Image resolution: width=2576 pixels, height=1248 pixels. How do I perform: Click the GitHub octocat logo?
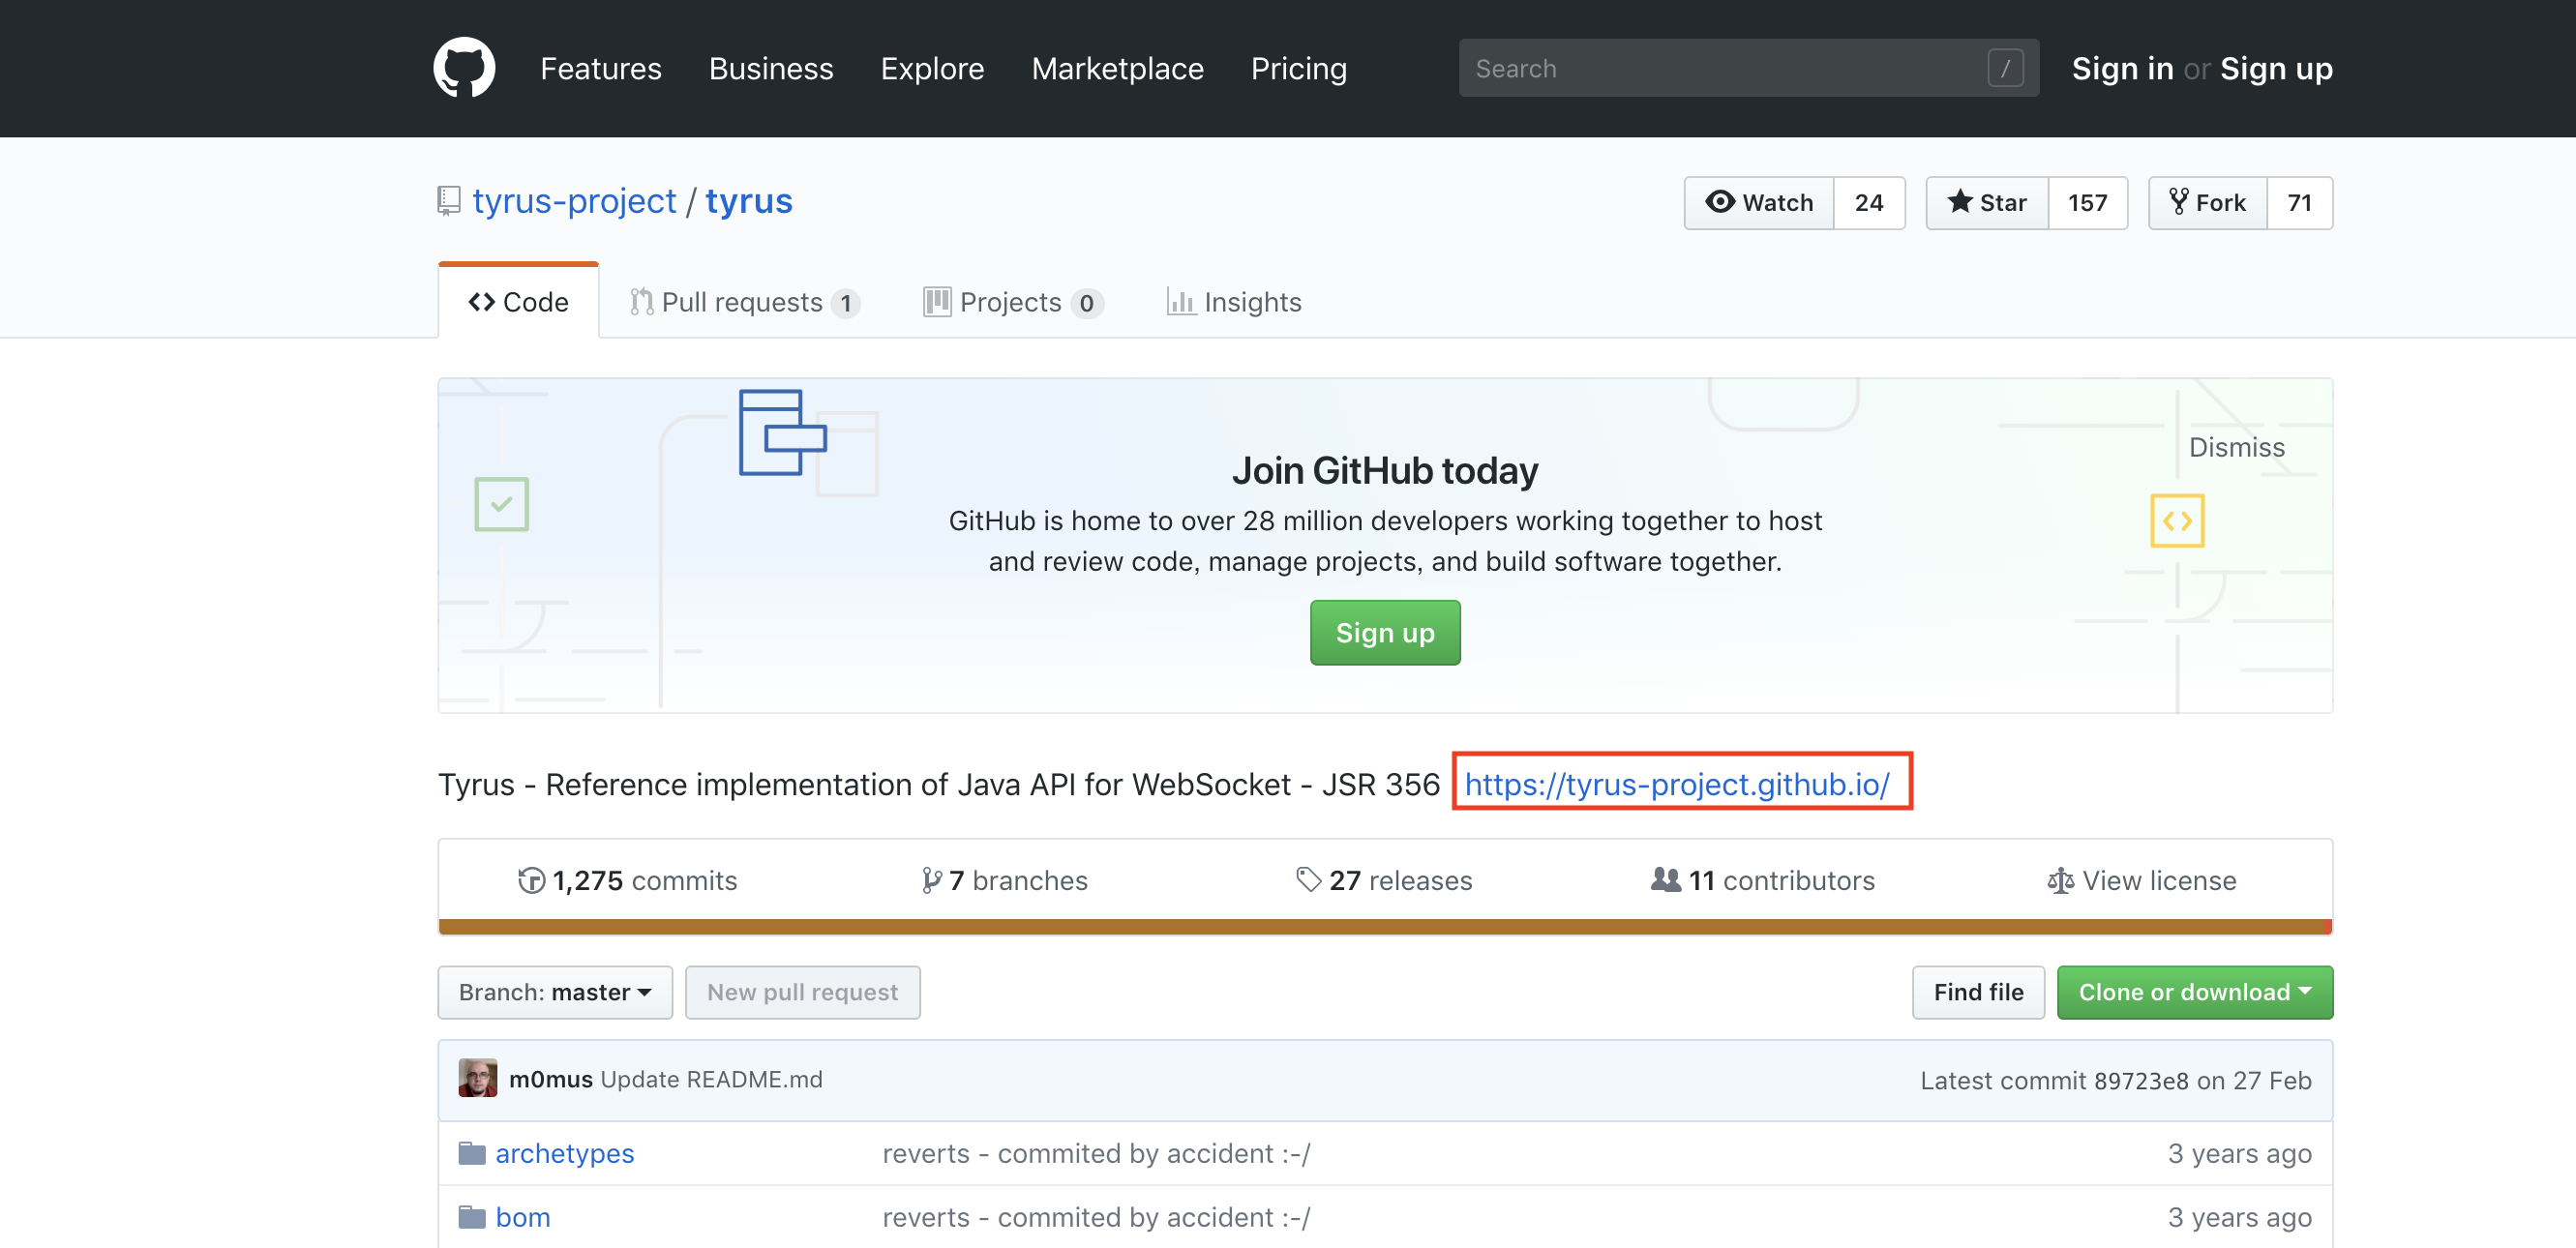tap(464, 68)
